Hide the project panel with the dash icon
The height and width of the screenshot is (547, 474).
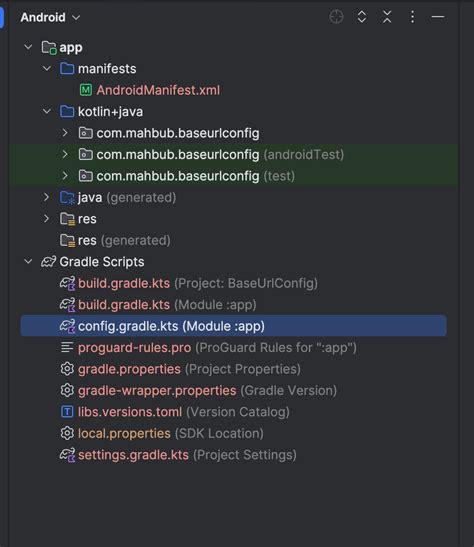(438, 17)
